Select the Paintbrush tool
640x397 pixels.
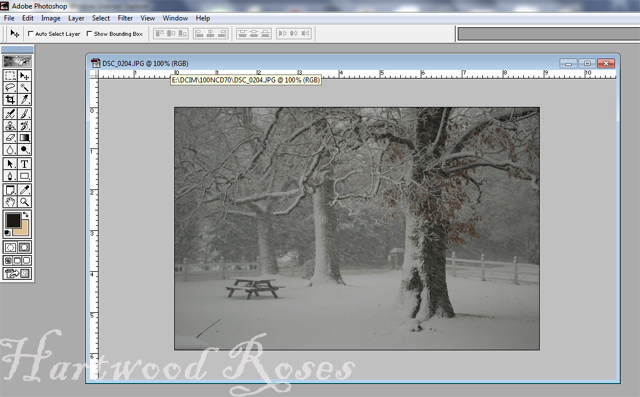click(x=24, y=113)
